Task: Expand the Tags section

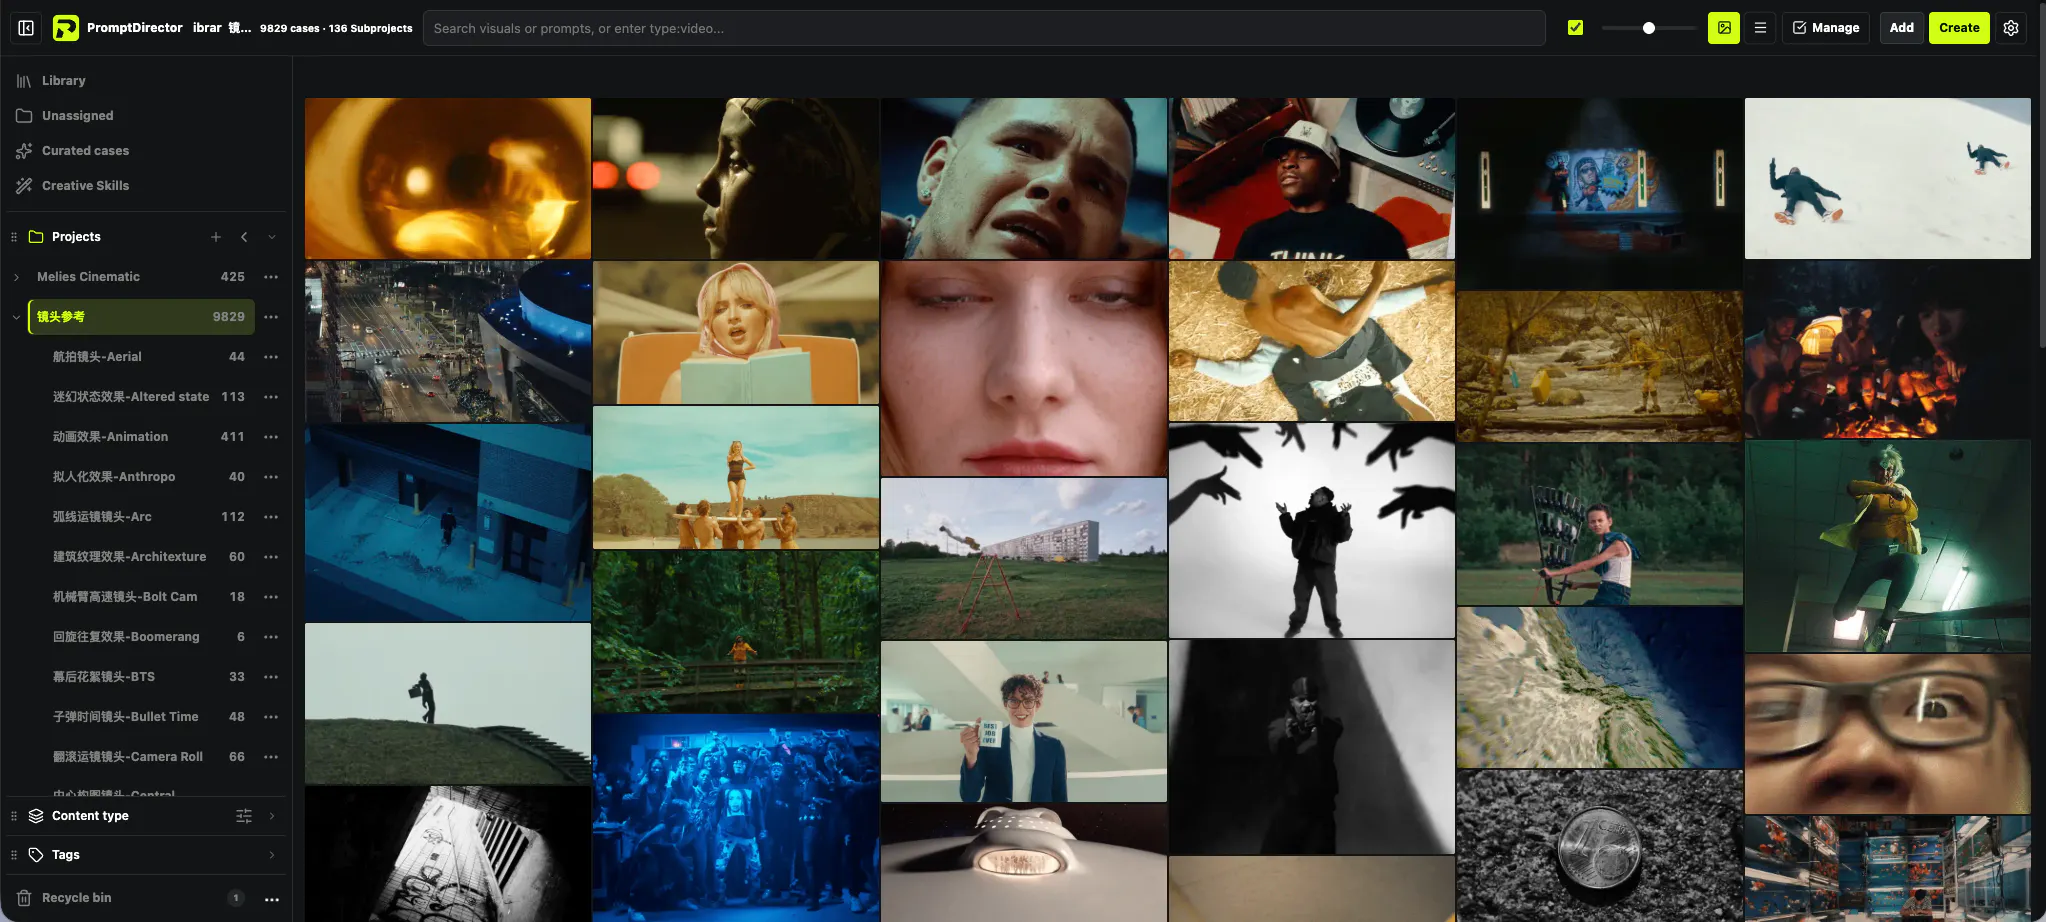Action: [x=272, y=855]
